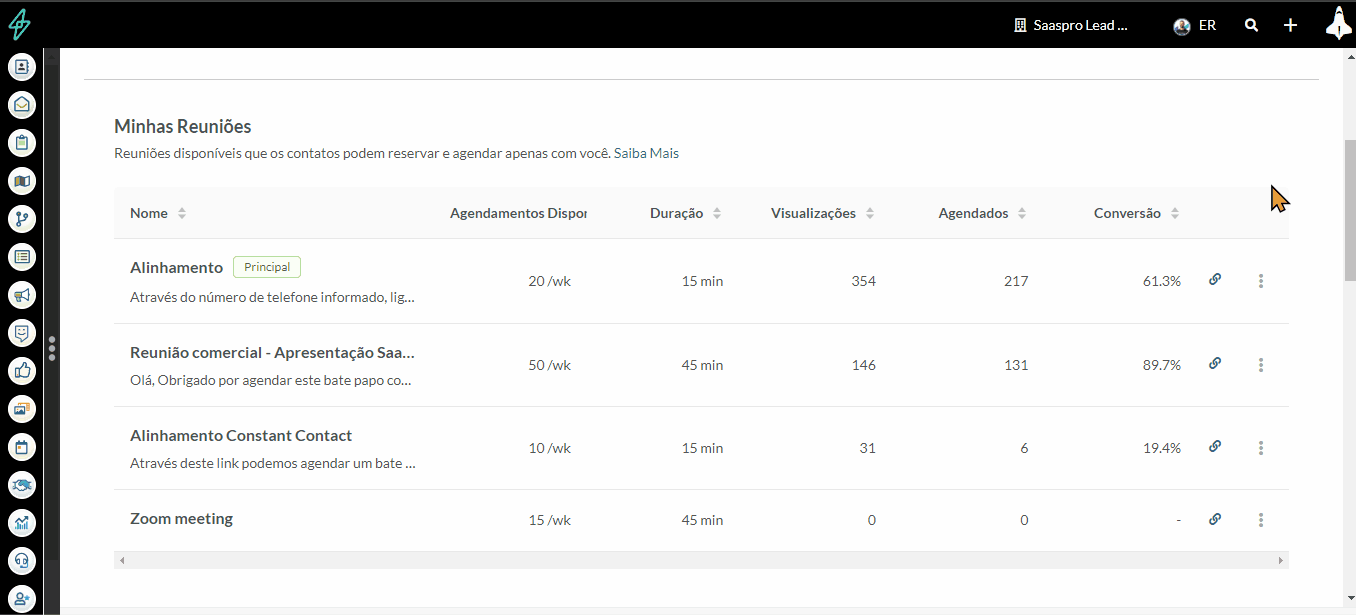
Task: Click the plus icon in top bar
Action: point(1291,25)
